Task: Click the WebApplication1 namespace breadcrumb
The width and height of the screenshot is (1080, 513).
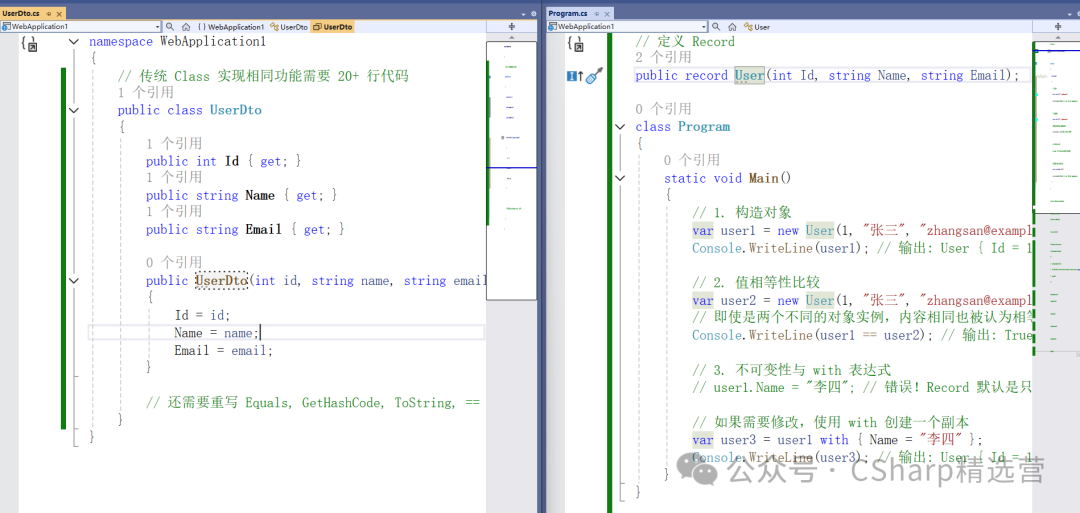Action: (231, 27)
